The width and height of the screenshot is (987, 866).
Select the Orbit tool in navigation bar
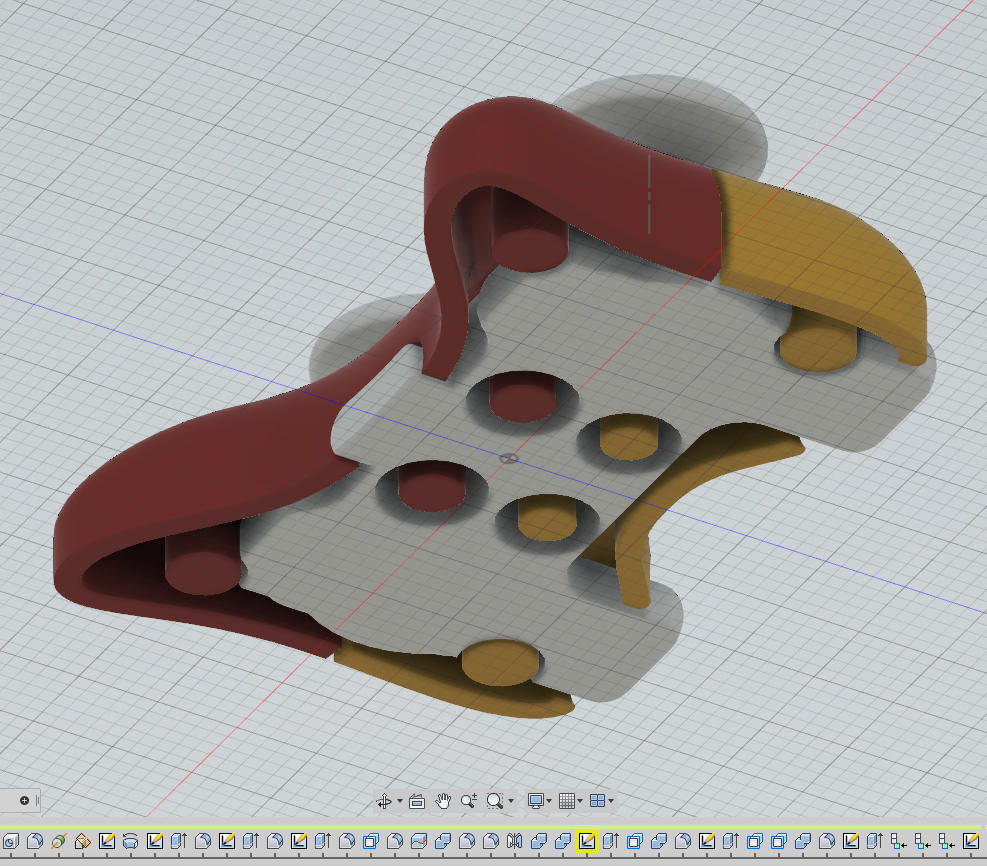click(x=383, y=801)
